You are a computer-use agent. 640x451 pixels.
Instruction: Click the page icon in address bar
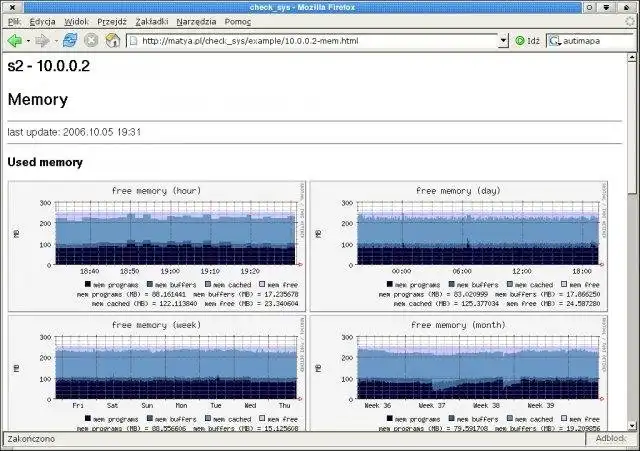tap(133, 41)
